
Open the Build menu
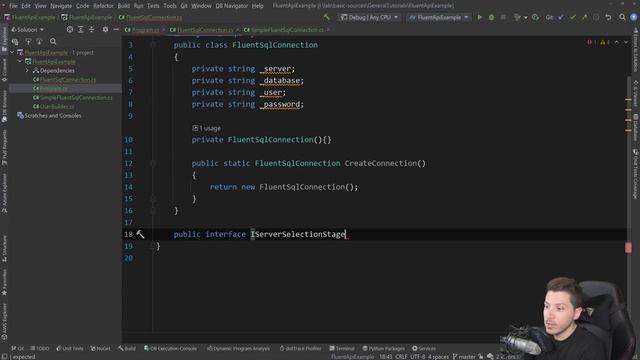click(123, 6)
